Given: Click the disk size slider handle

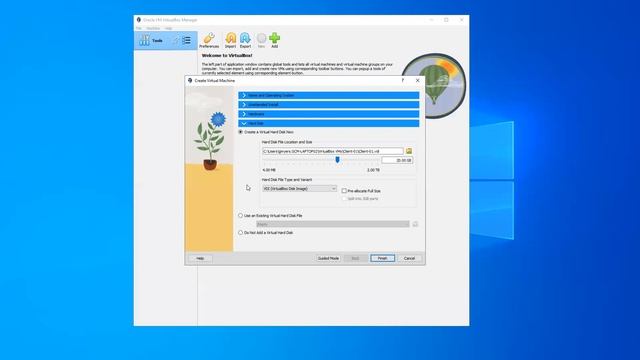Looking at the screenshot, I should (337, 160).
